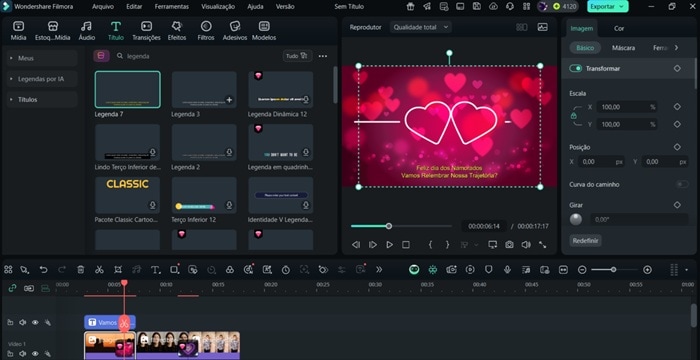The width and height of the screenshot is (700, 360).
Task: Toggle the green link icon beside the ruler
Action: [12, 288]
